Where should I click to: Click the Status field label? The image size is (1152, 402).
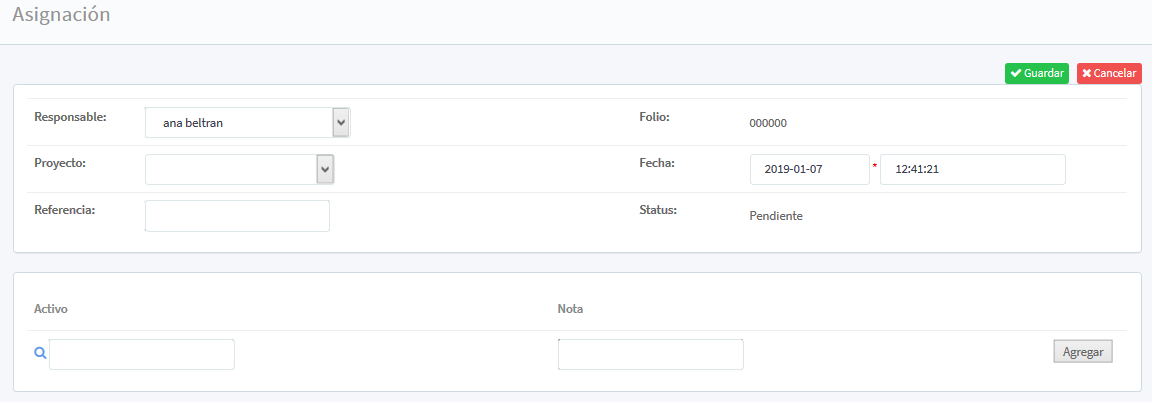tap(658, 210)
